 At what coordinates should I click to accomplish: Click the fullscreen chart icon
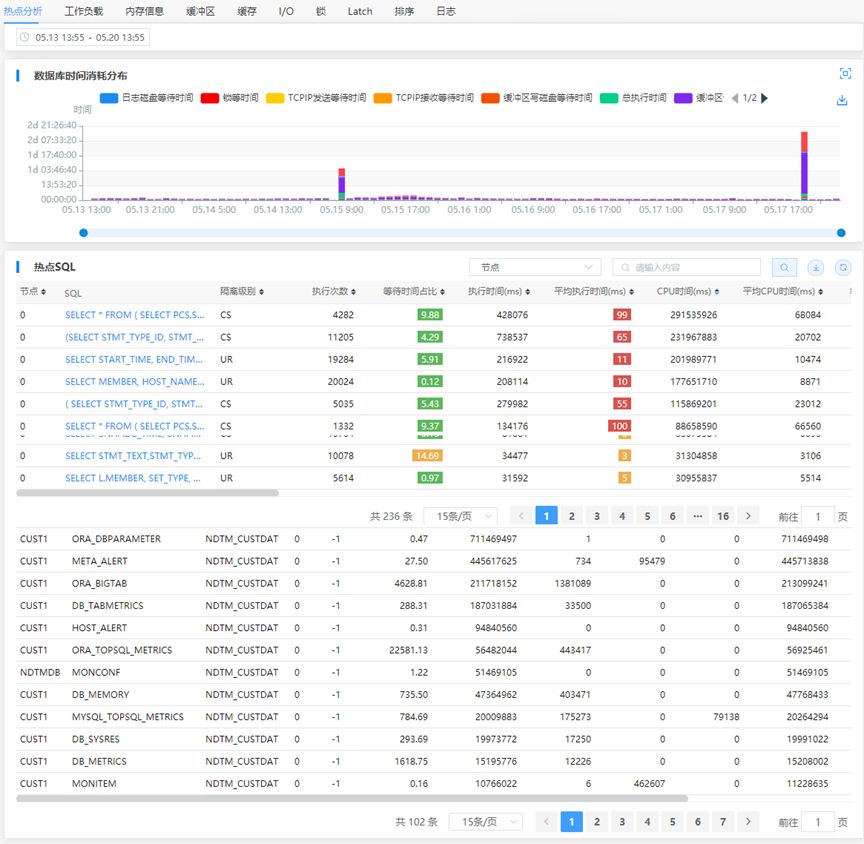click(x=845, y=73)
